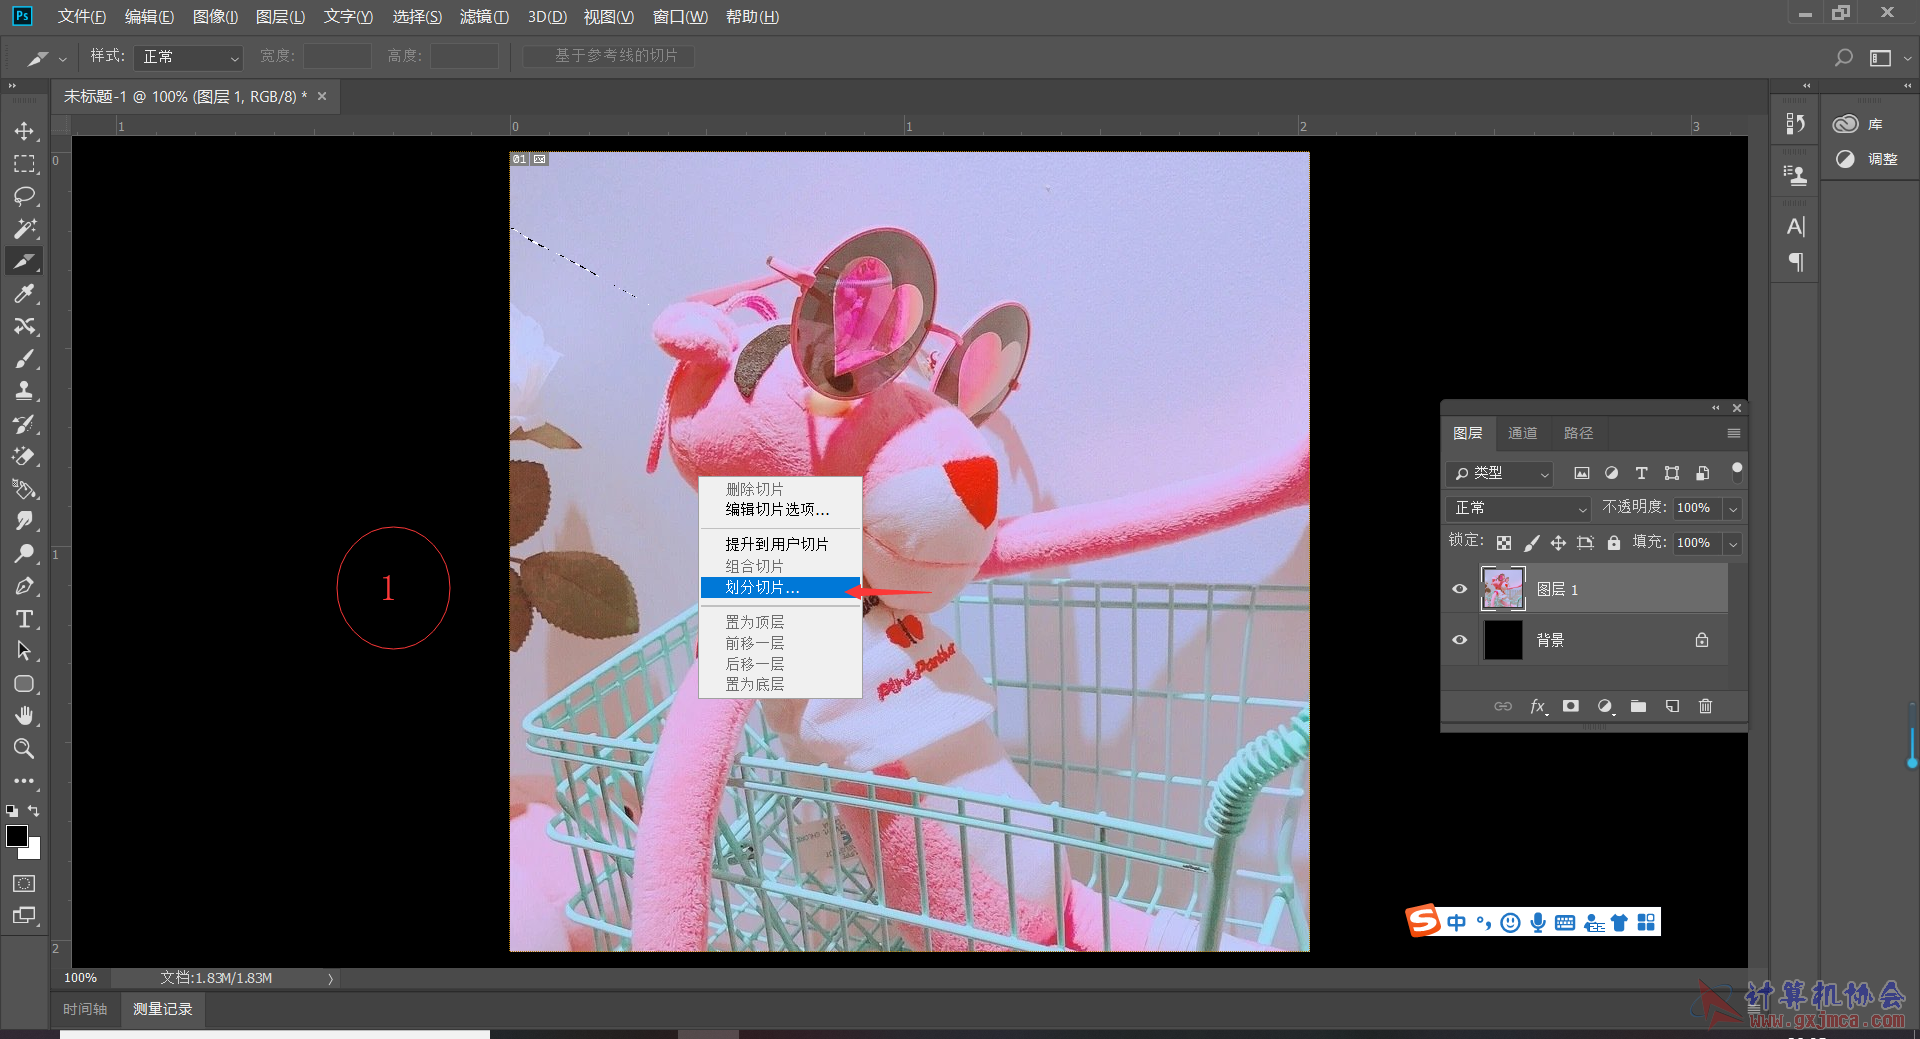Toggle lock transparent pixels
This screenshot has height=1039, width=1920.
[x=1504, y=543]
